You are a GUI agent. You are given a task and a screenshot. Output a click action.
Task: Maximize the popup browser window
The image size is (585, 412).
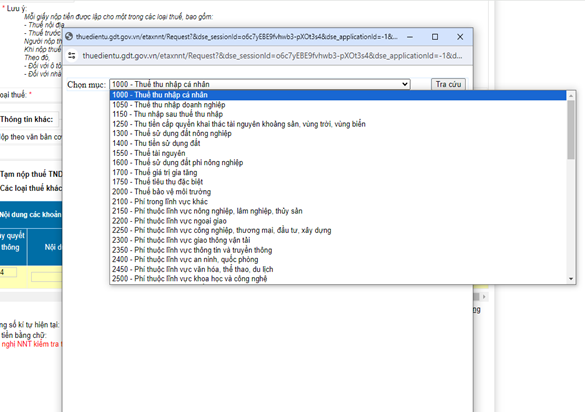(435, 37)
